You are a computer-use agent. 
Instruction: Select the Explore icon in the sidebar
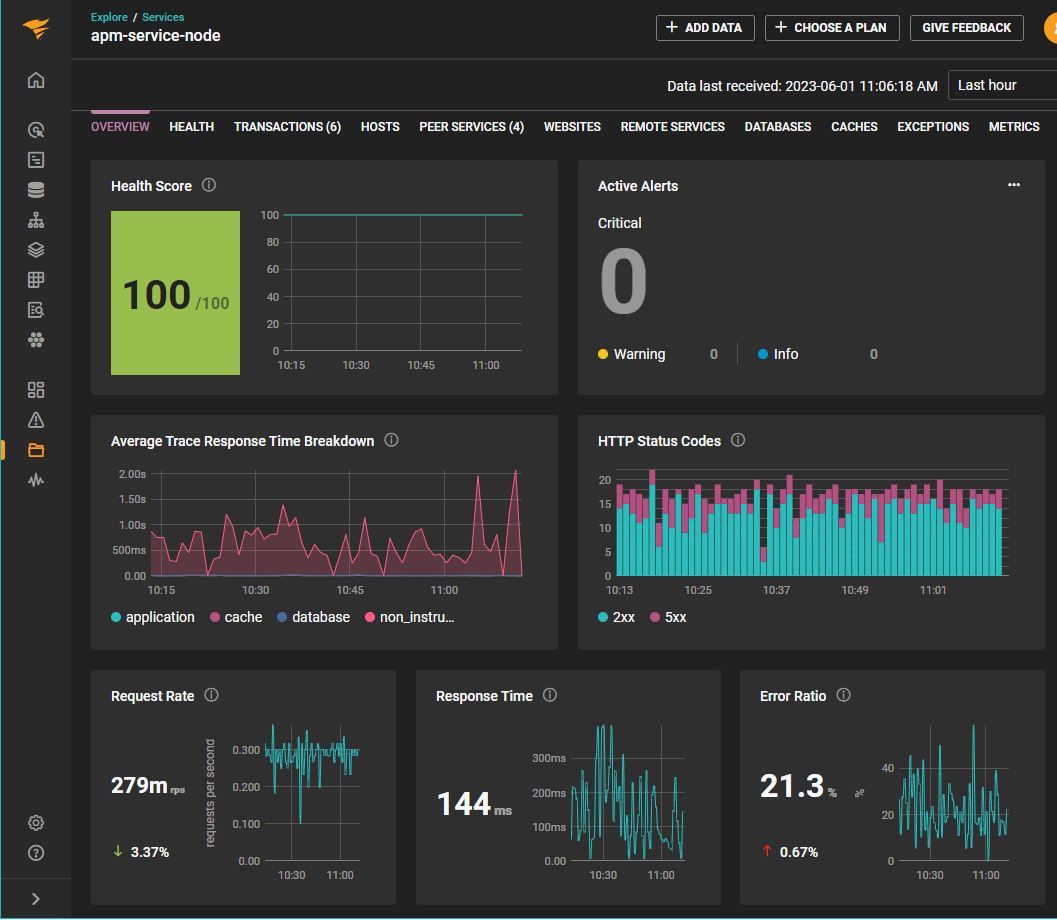click(36, 129)
